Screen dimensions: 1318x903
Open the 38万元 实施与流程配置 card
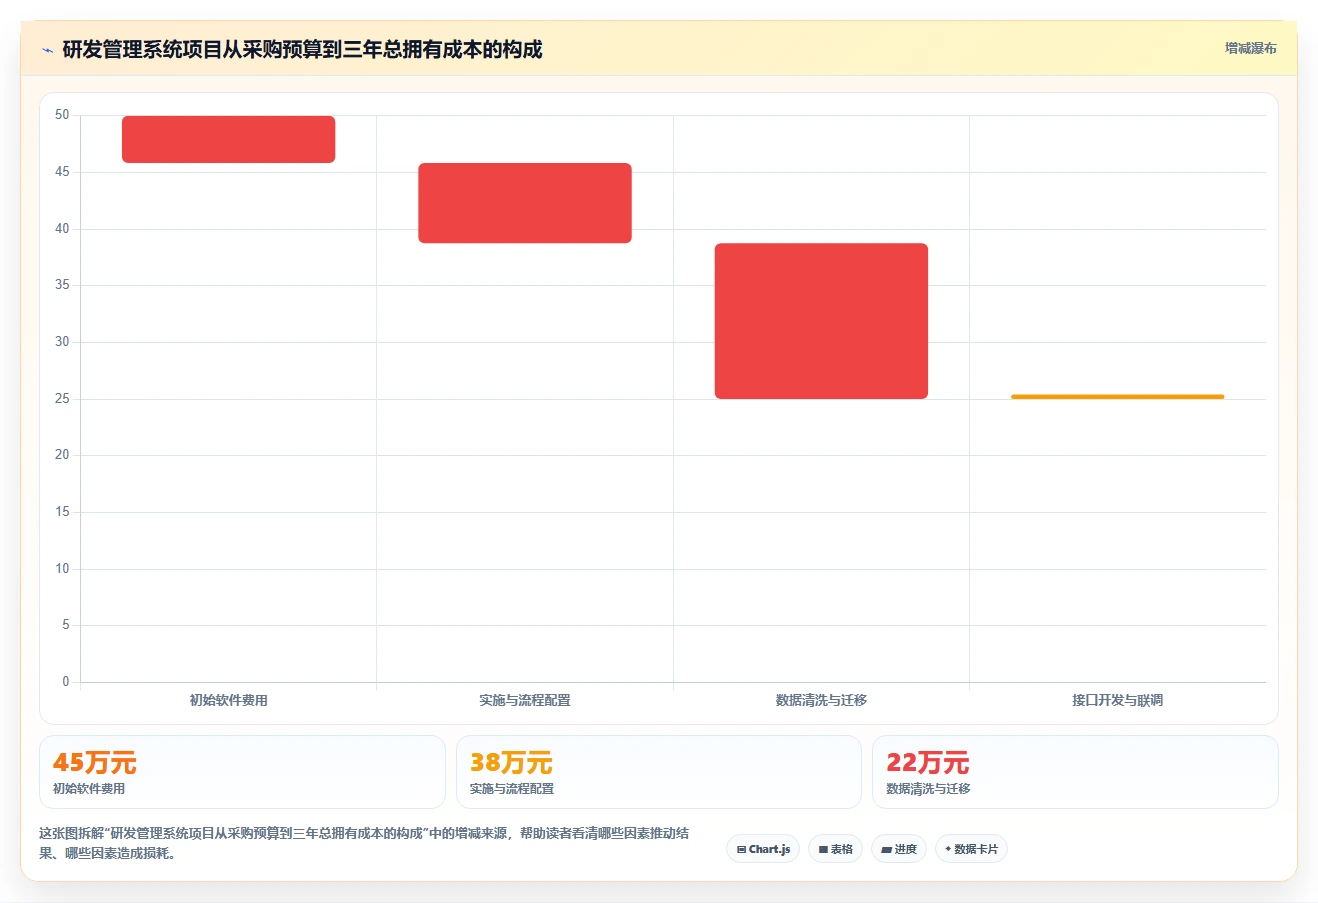(659, 772)
